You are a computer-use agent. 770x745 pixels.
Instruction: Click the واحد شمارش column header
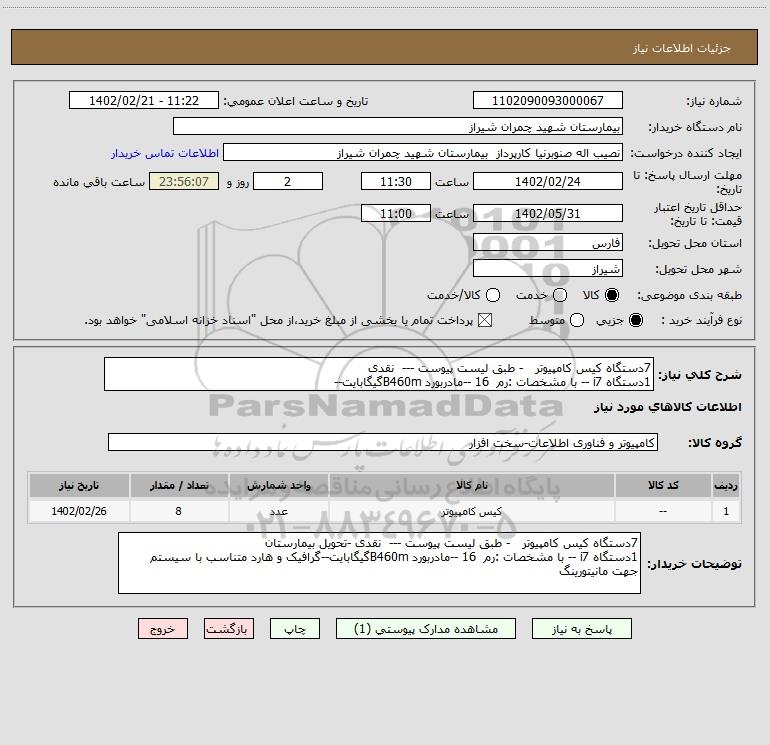278,486
